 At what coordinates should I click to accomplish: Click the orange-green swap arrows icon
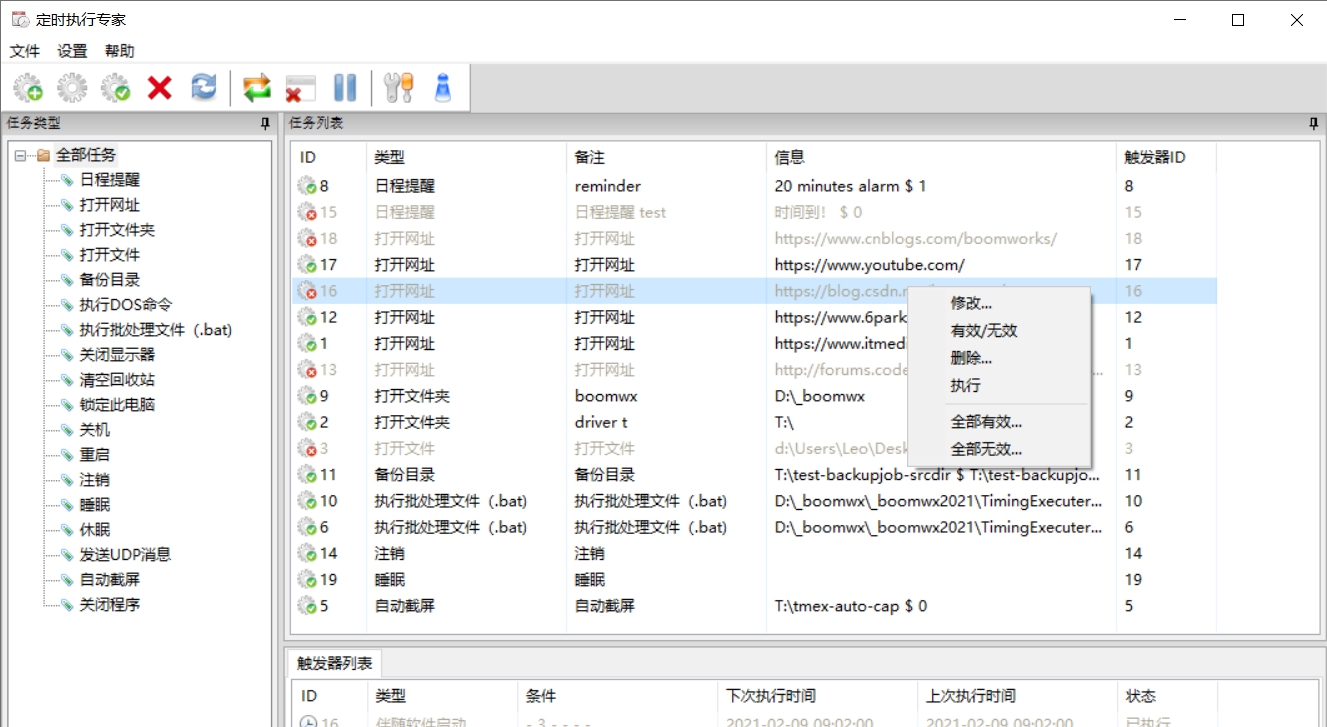click(257, 88)
